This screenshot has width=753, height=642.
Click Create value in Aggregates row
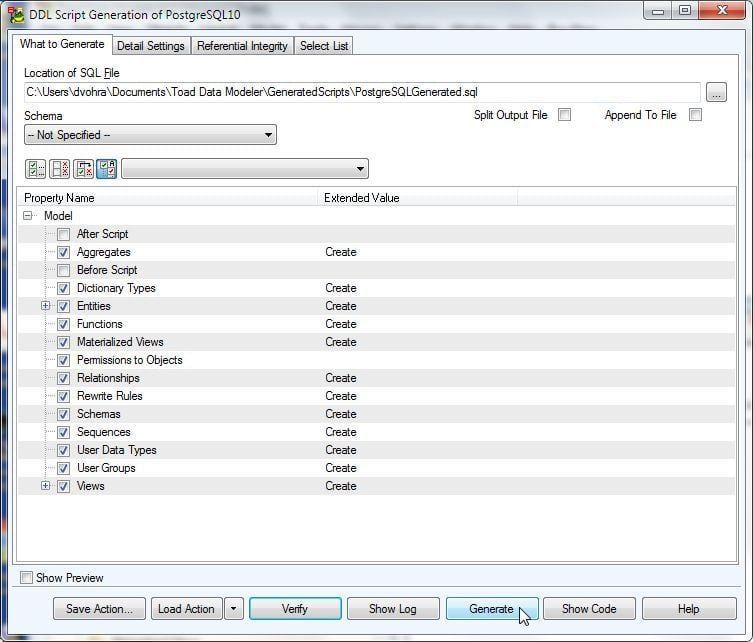340,252
